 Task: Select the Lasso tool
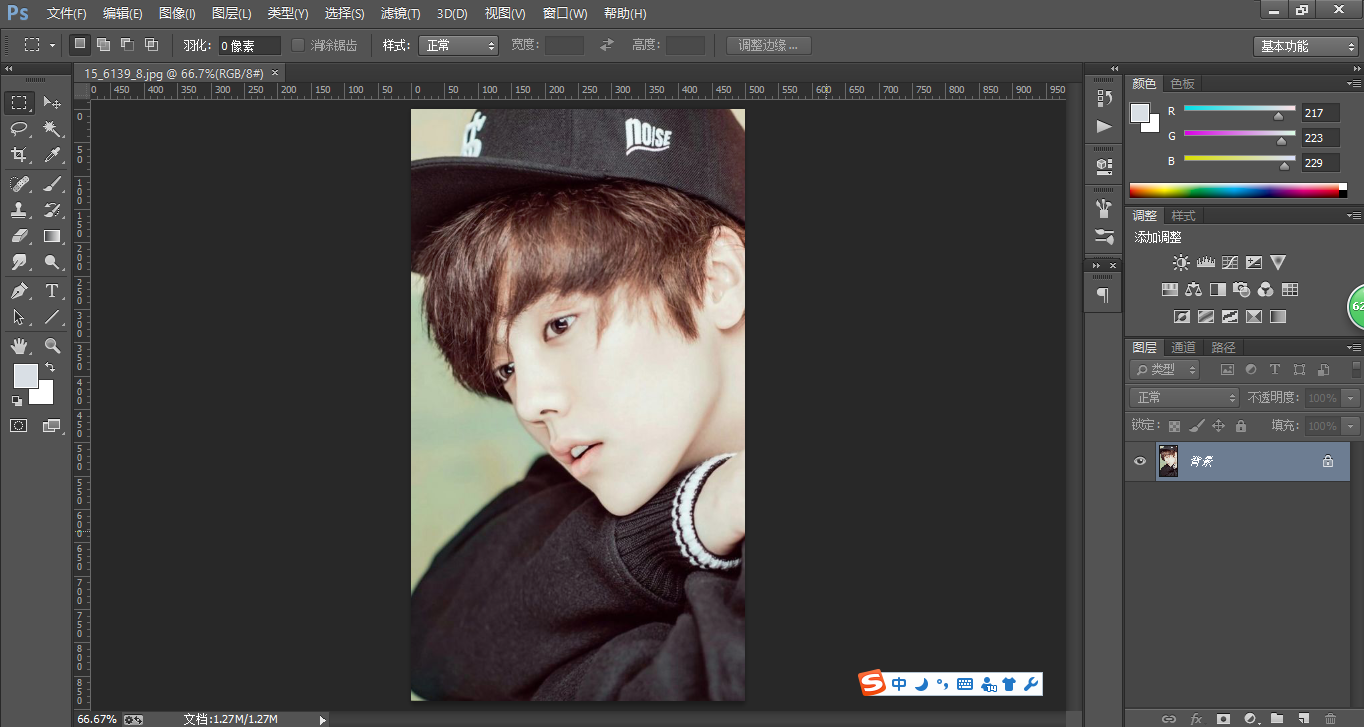19,129
